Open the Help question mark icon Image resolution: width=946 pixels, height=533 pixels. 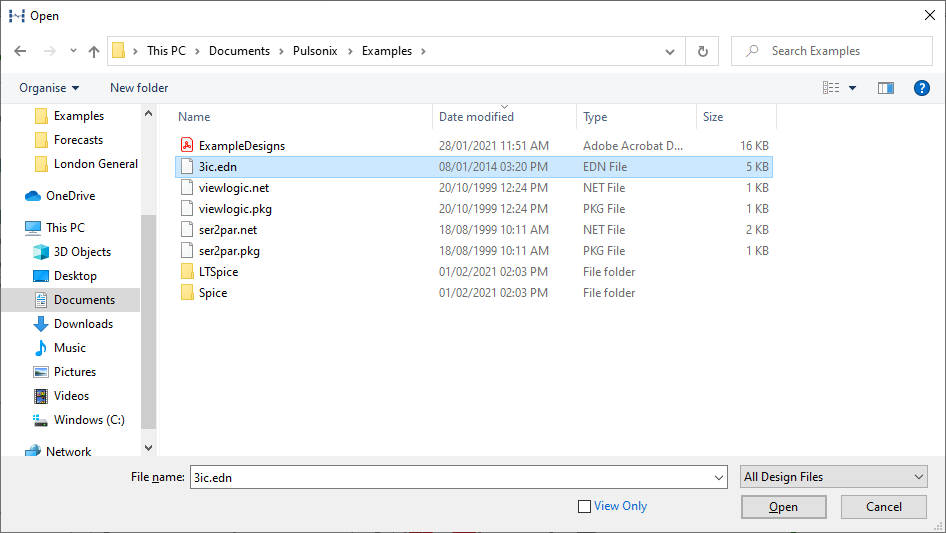[922, 88]
